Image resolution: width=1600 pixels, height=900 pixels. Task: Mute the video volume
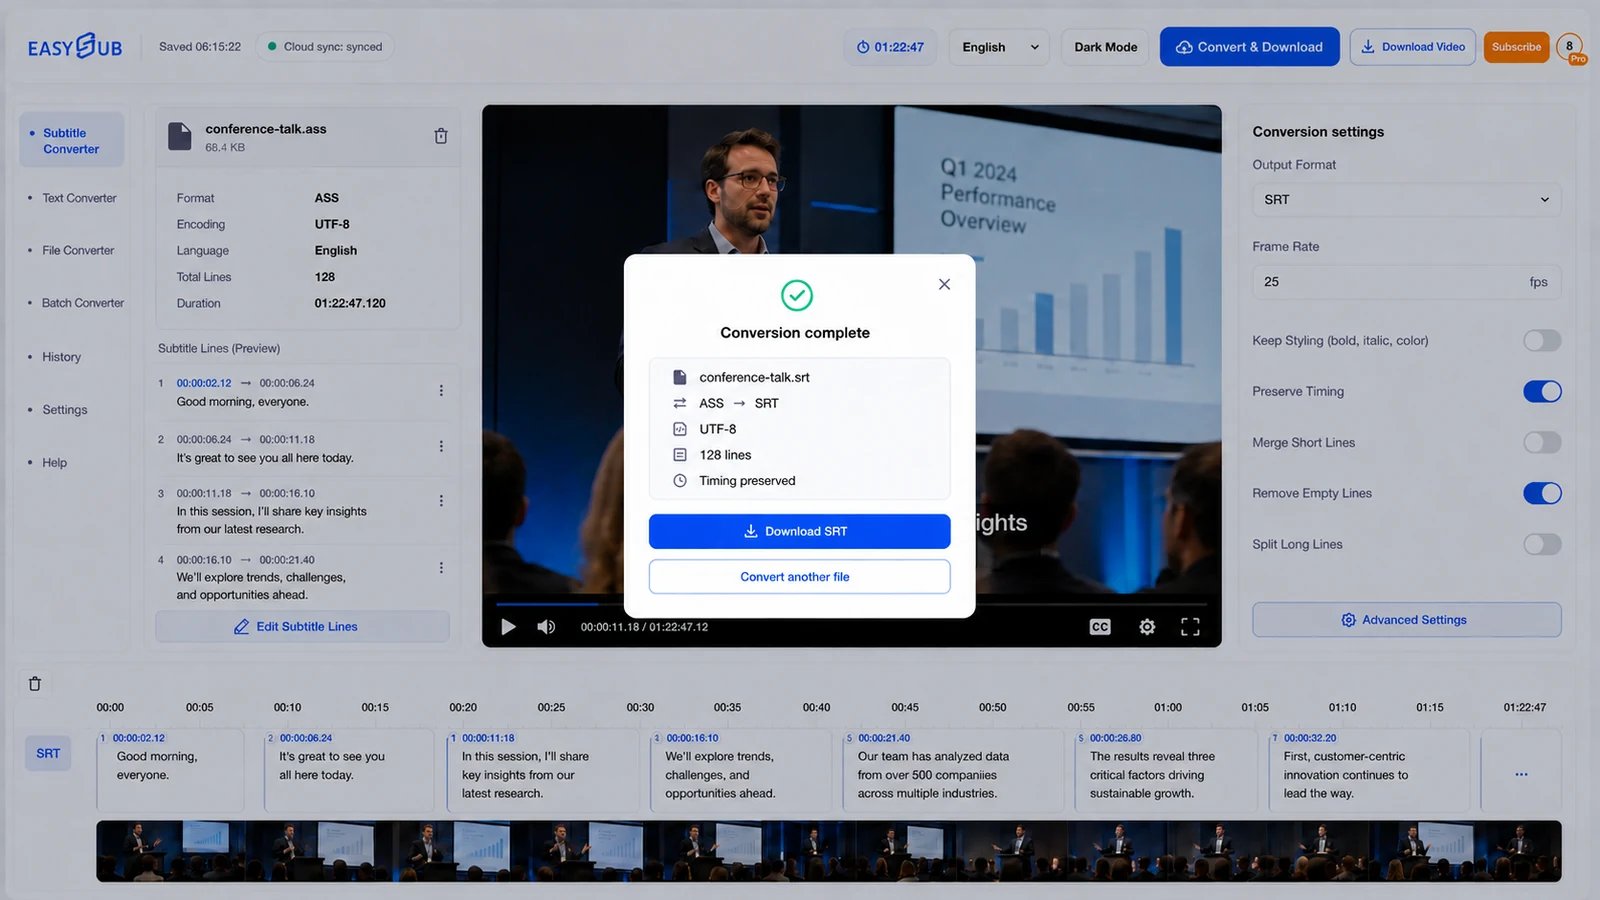click(546, 627)
